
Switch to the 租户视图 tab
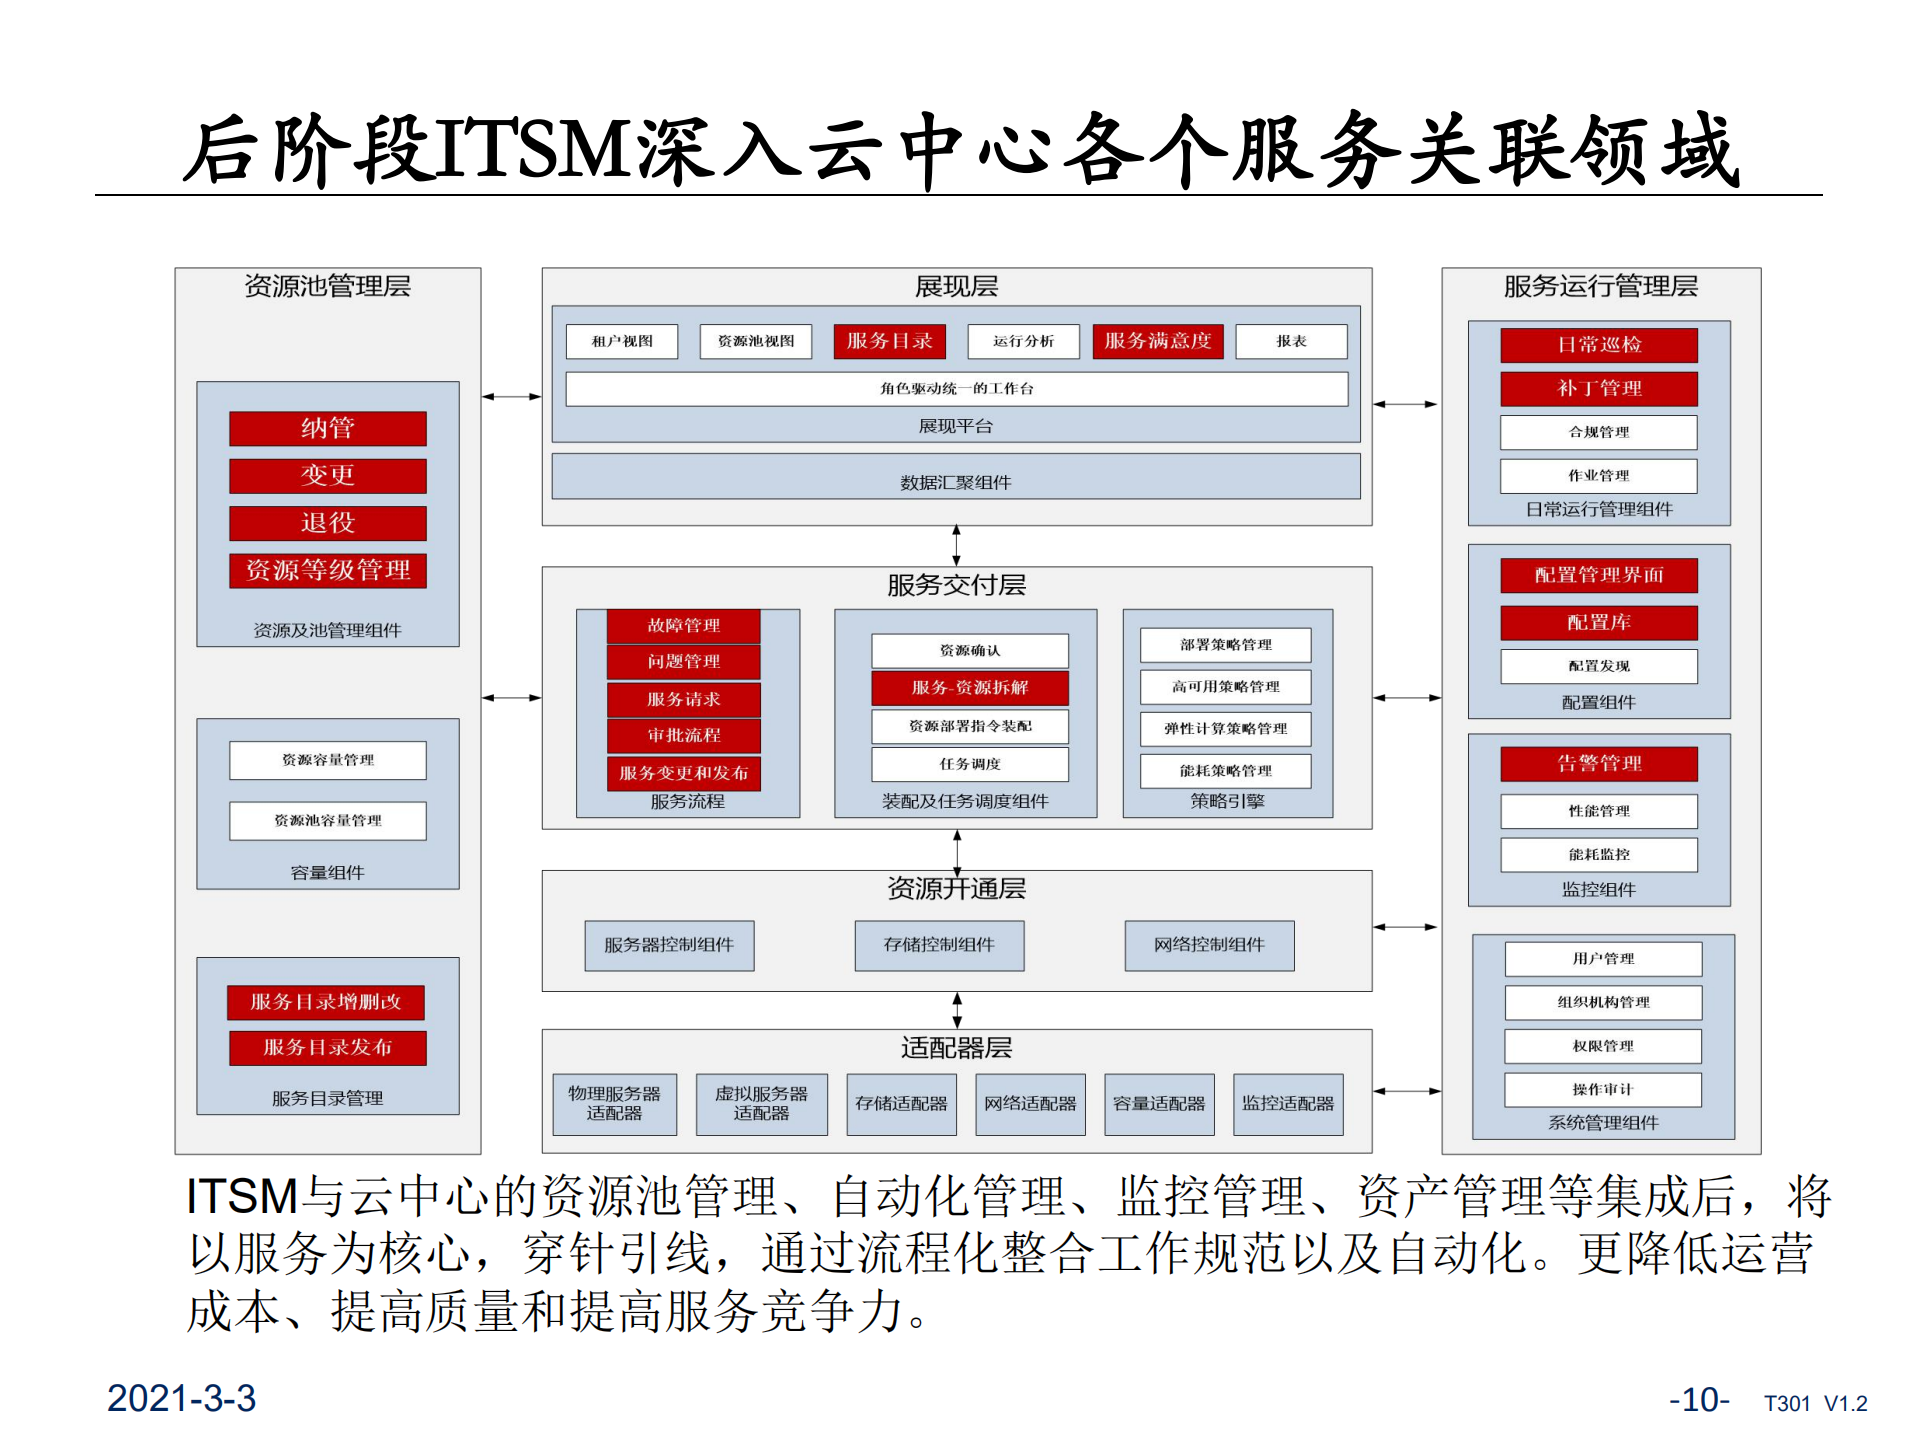click(x=622, y=341)
